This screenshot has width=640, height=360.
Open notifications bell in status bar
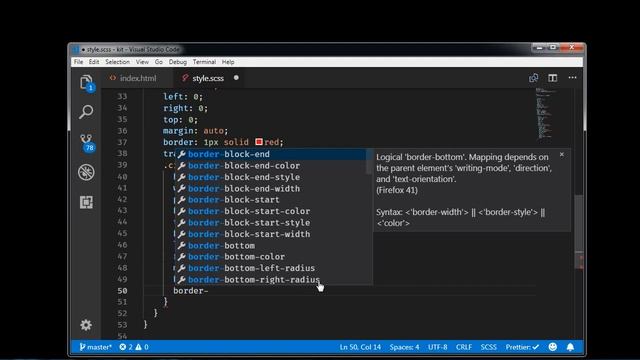click(x=570, y=347)
